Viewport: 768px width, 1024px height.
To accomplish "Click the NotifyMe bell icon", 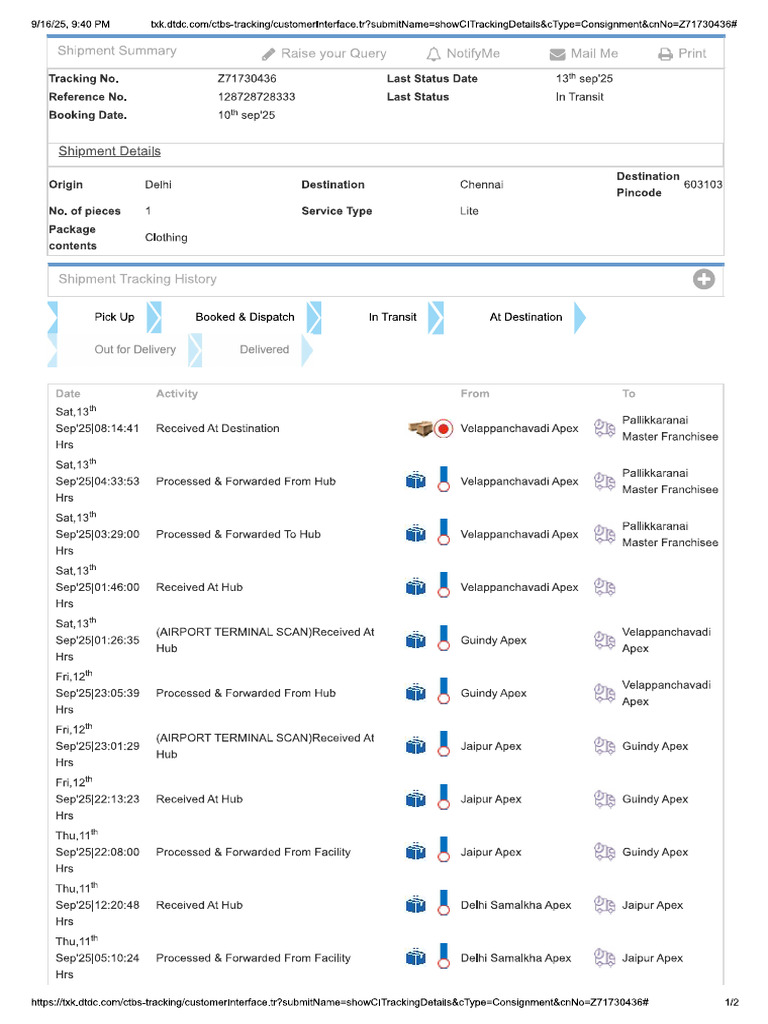I will tap(434, 54).
